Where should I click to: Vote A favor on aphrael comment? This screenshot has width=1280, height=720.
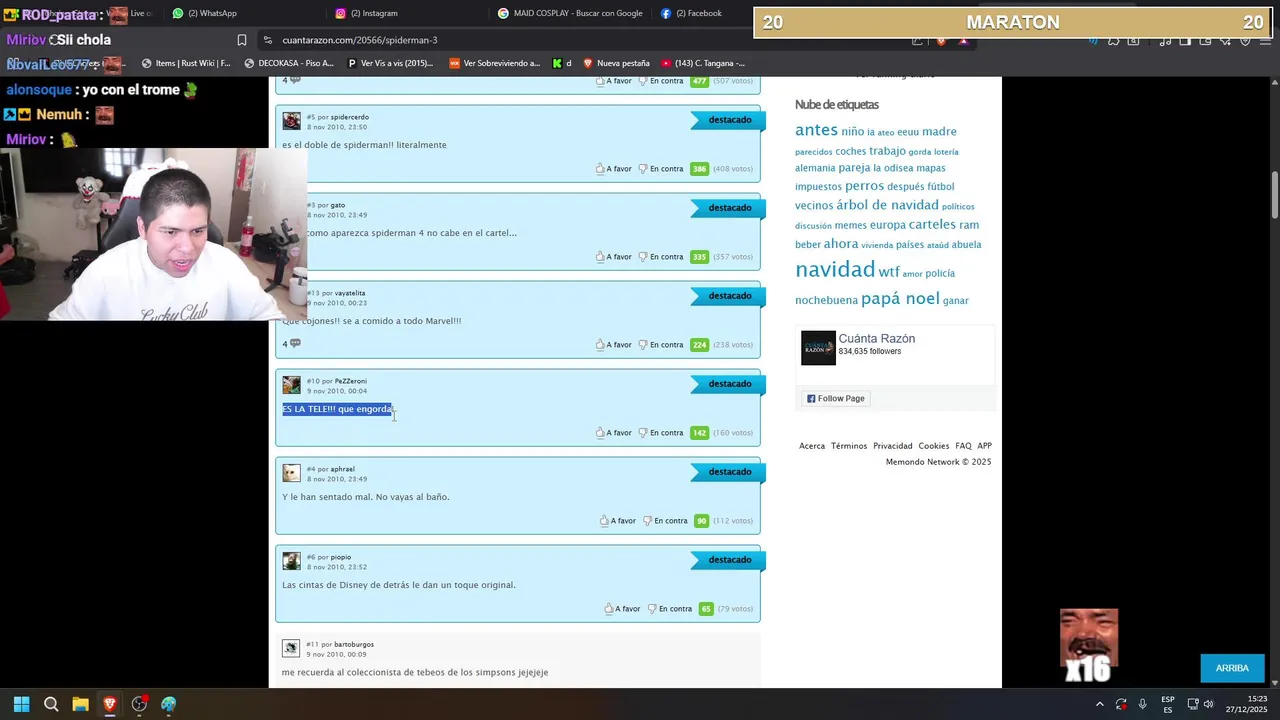click(x=618, y=521)
